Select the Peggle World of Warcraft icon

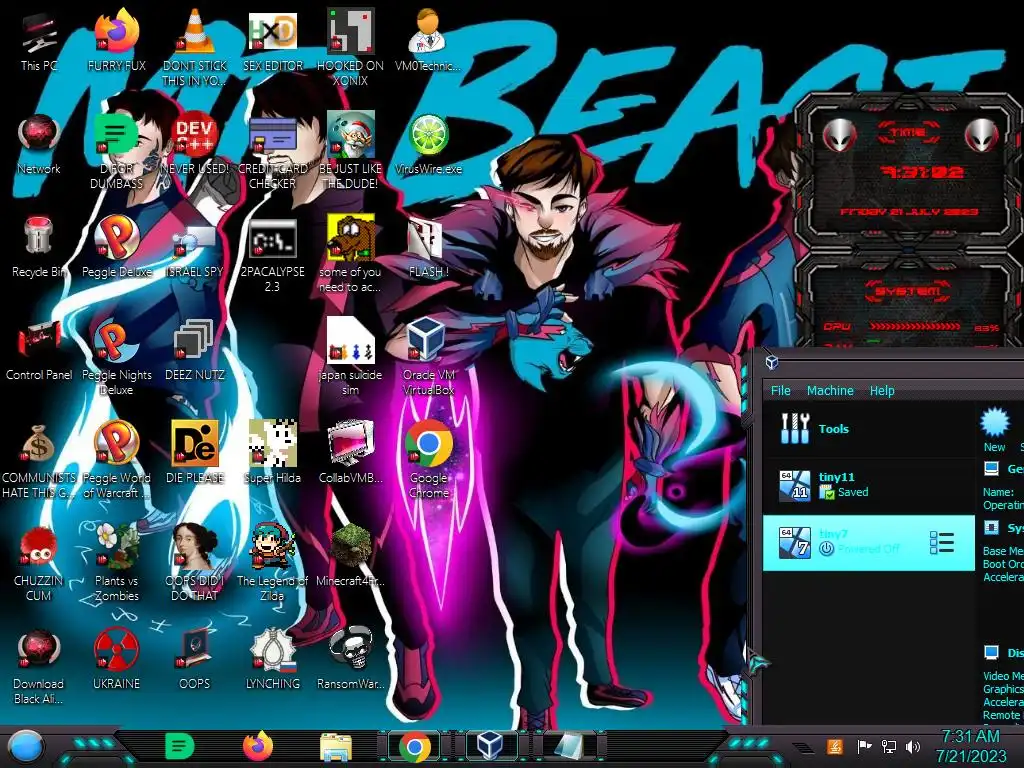[x=116, y=460]
